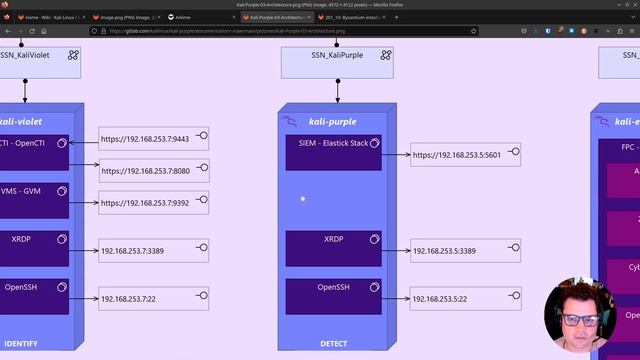This screenshot has height=360, width=640.
Task: Close the image.png tab
Action: coord(159,17)
